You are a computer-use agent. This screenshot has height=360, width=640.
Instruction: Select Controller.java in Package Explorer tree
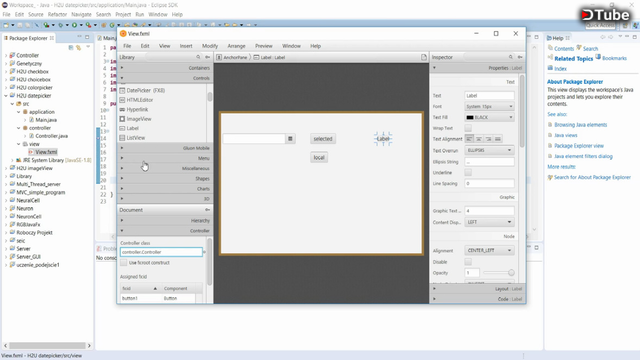(51, 136)
